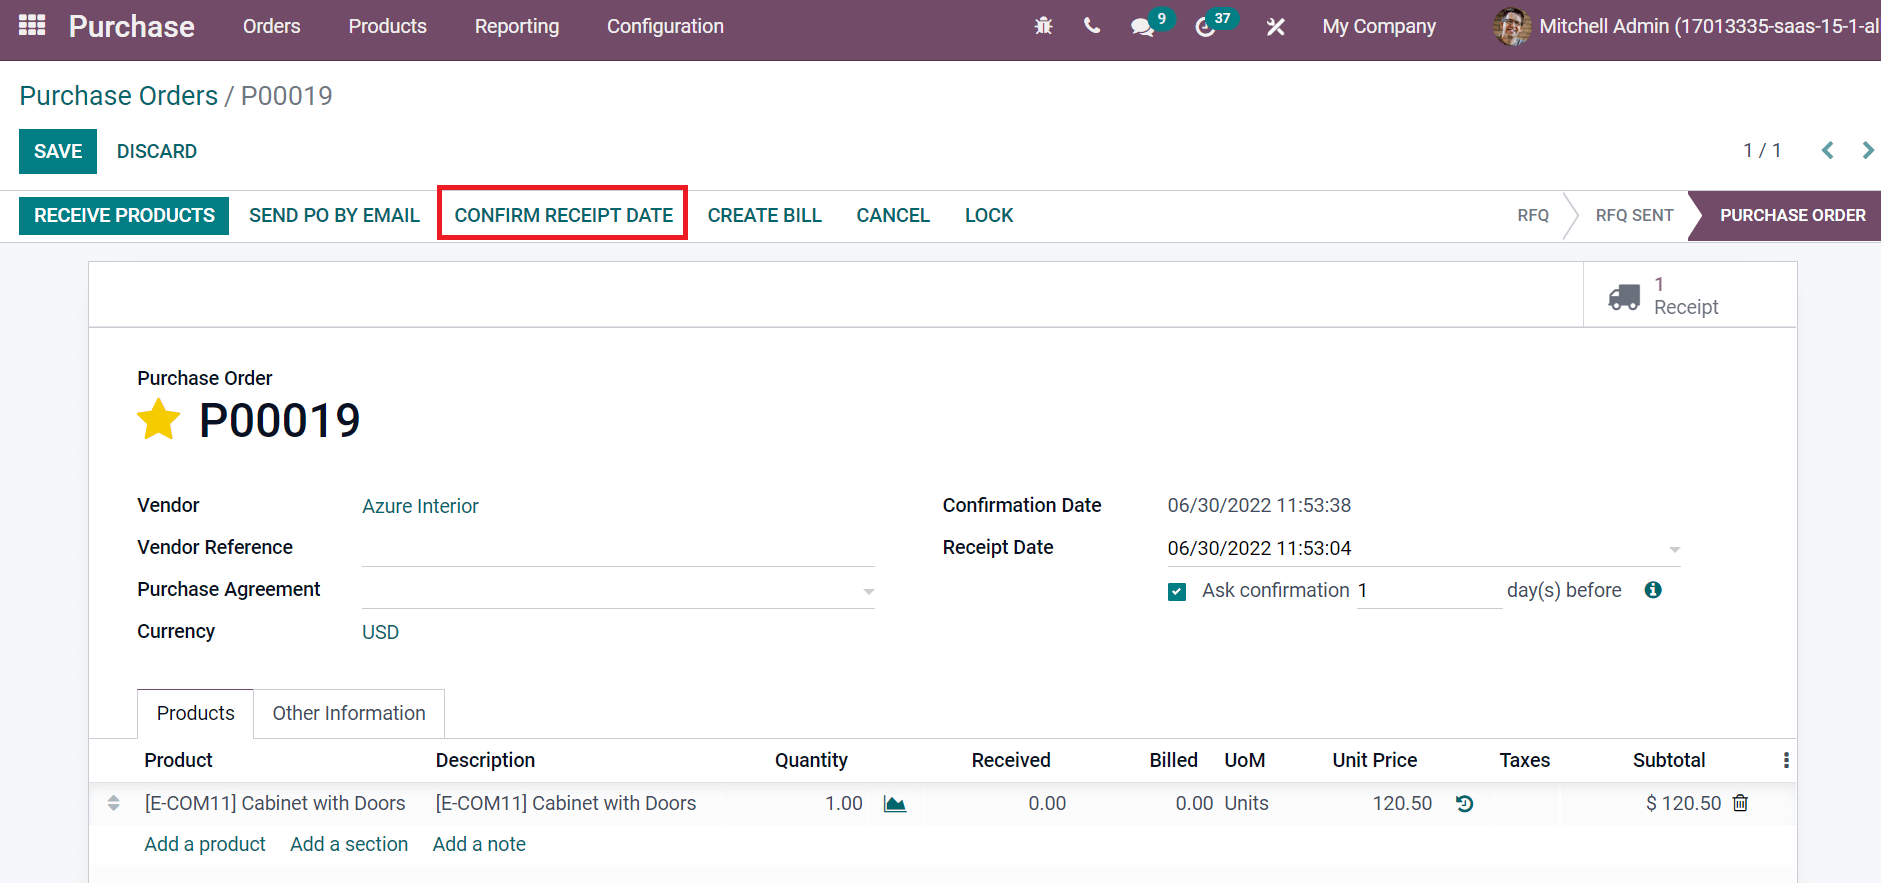1881x883 pixels.
Task: Click CONFIRM RECEIPT DATE button
Action: [563, 215]
